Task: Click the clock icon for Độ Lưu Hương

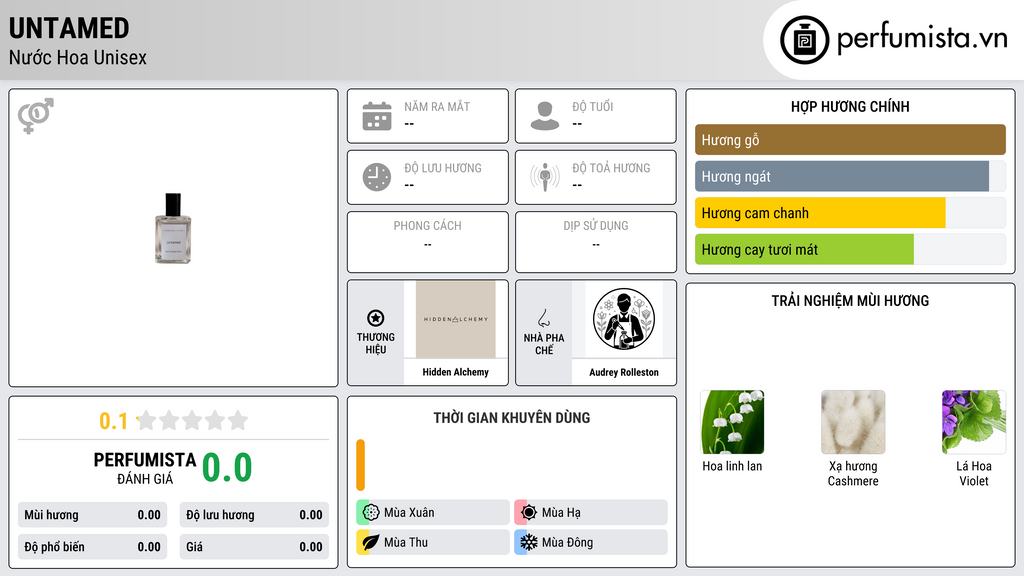Action: tap(377, 177)
